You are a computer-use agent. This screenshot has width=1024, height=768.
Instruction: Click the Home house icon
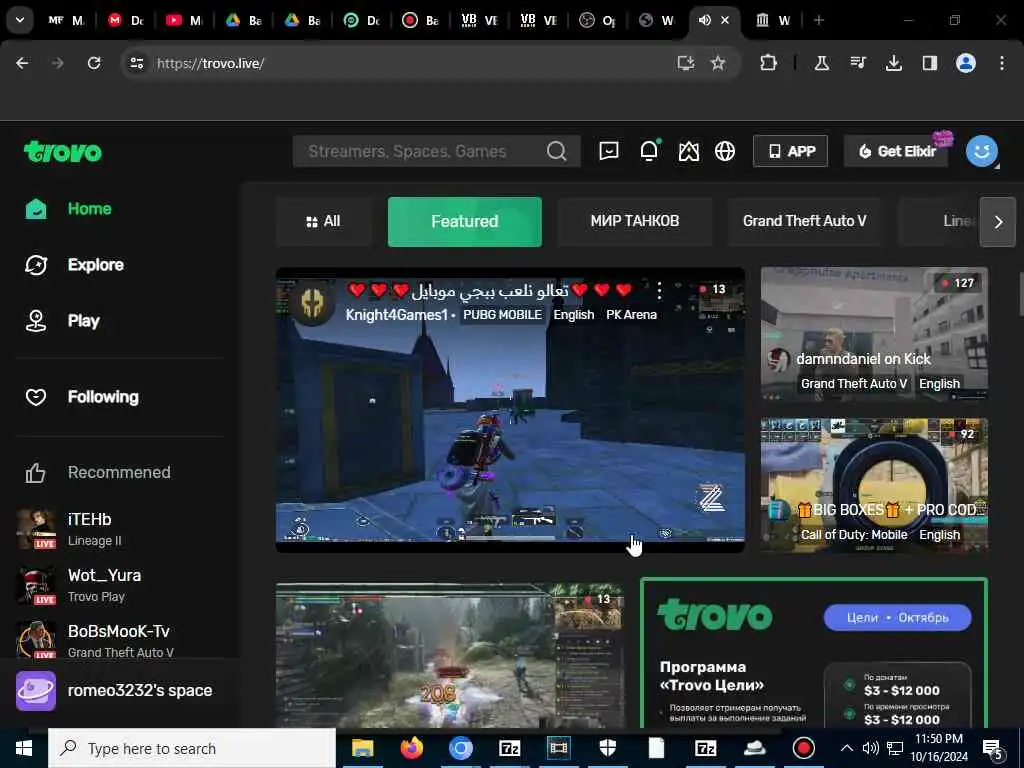(x=36, y=209)
